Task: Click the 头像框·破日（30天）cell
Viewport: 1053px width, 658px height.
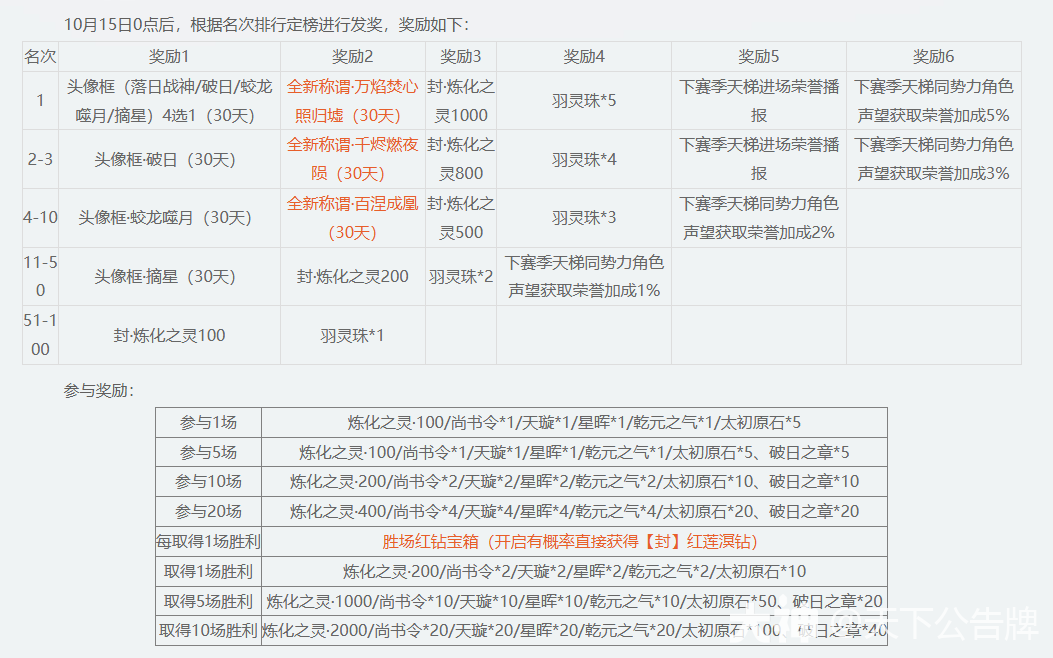Action: [168, 160]
